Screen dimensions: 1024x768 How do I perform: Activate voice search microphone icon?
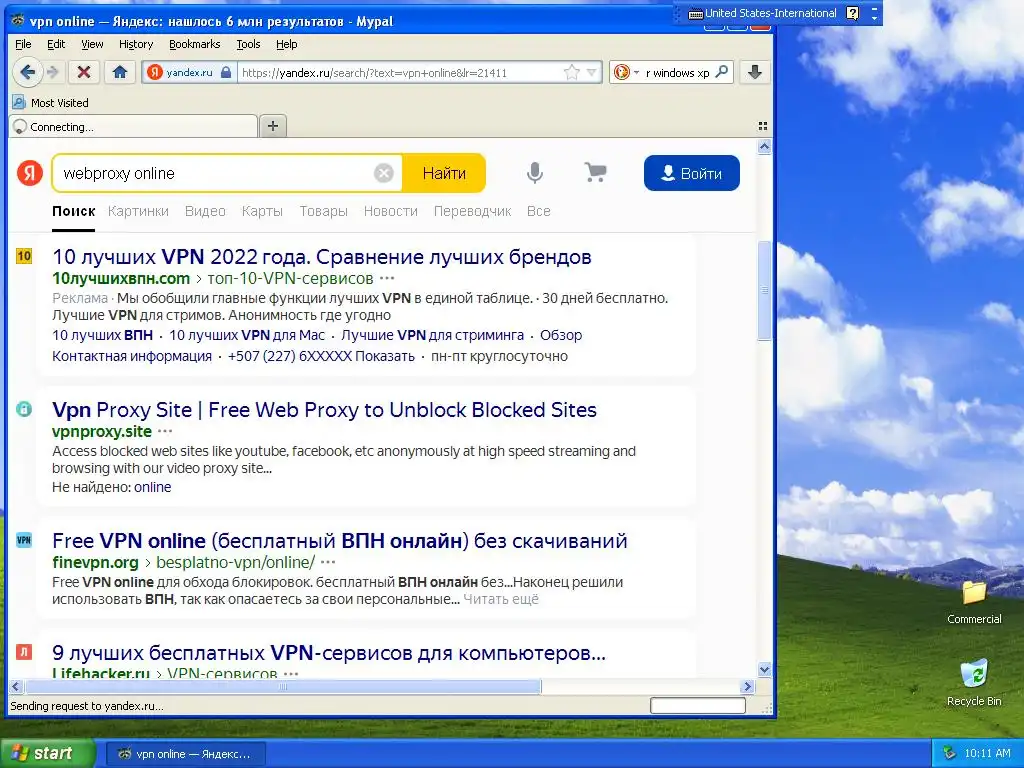[x=535, y=173]
